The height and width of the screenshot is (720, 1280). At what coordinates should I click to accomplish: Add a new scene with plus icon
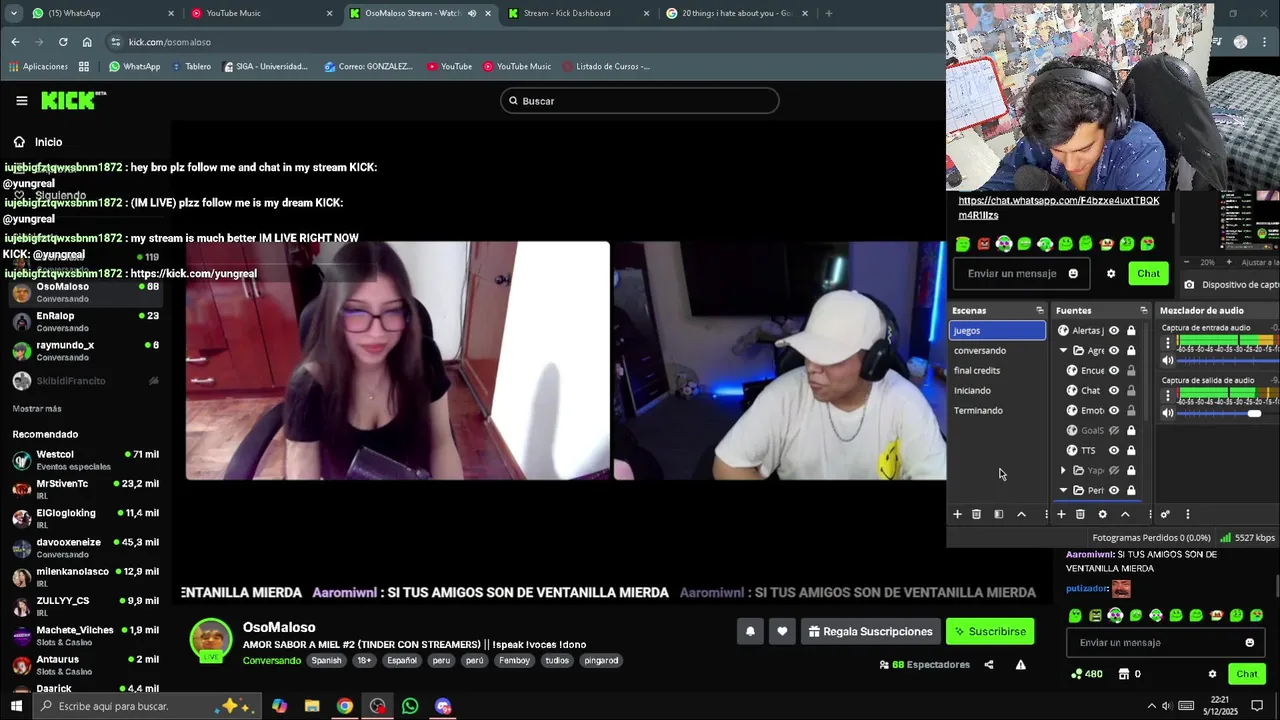pos(957,514)
